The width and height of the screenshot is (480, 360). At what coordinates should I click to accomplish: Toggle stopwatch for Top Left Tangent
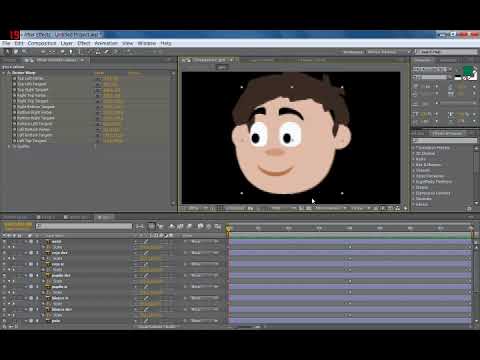[x=14, y=84]
